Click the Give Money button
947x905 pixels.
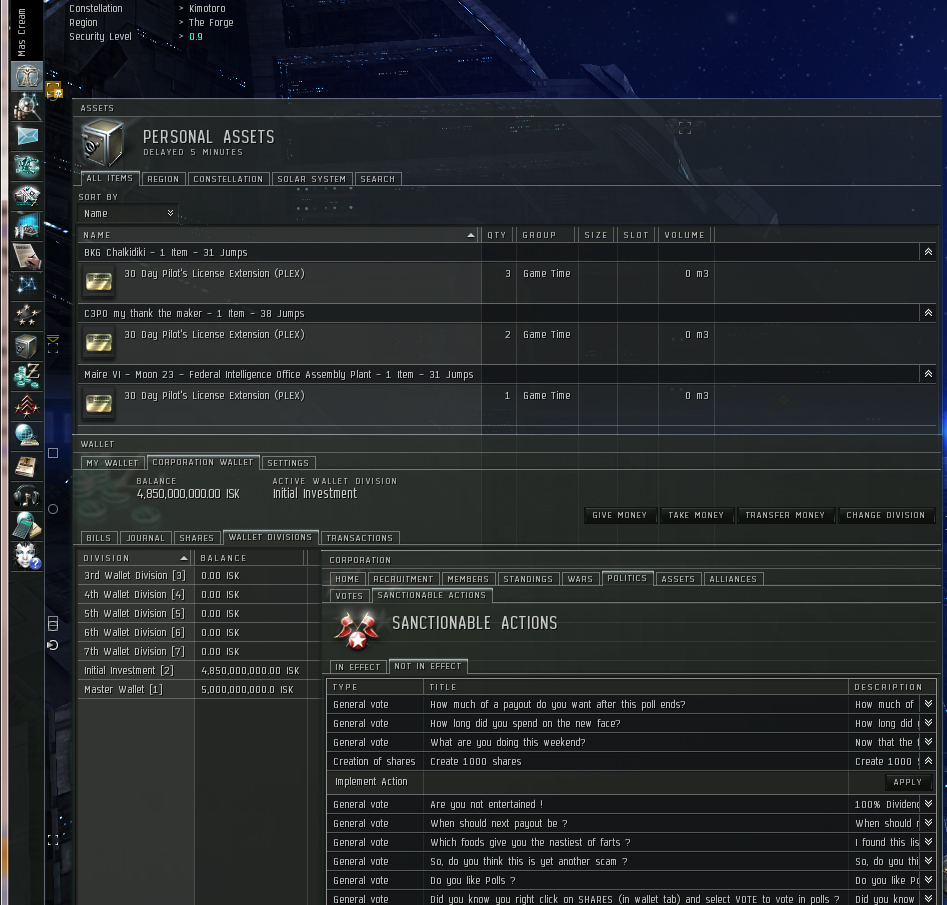(x=620, y=515)
